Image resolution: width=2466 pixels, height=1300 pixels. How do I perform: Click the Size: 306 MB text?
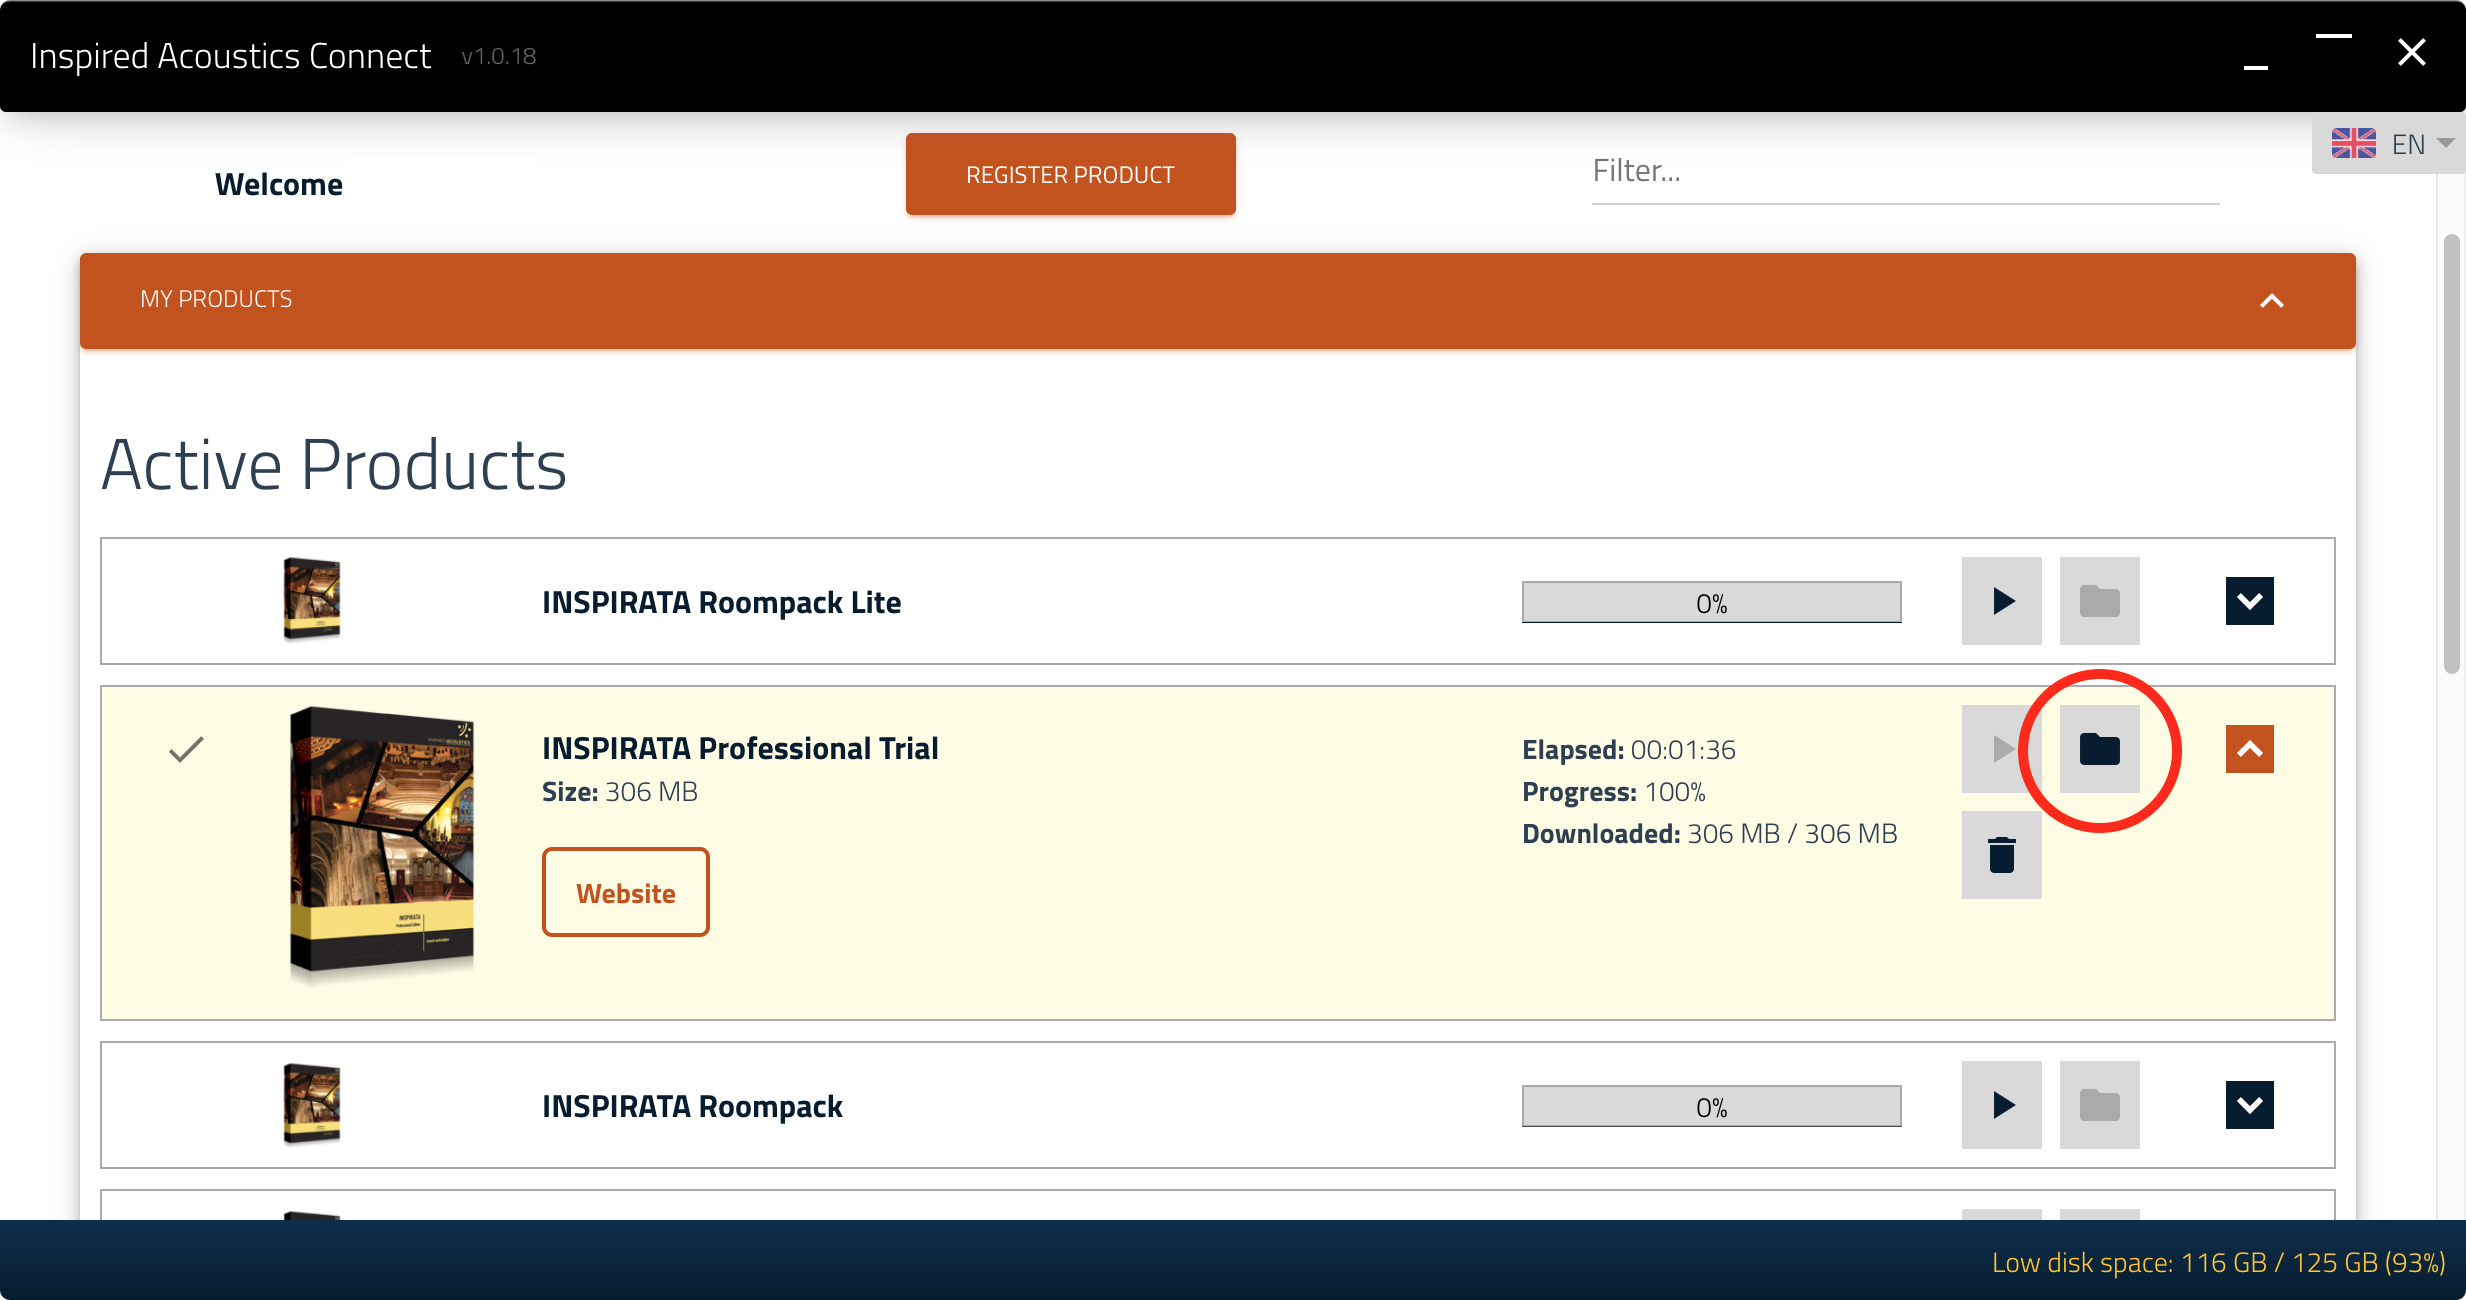click(x=620, y=791)
